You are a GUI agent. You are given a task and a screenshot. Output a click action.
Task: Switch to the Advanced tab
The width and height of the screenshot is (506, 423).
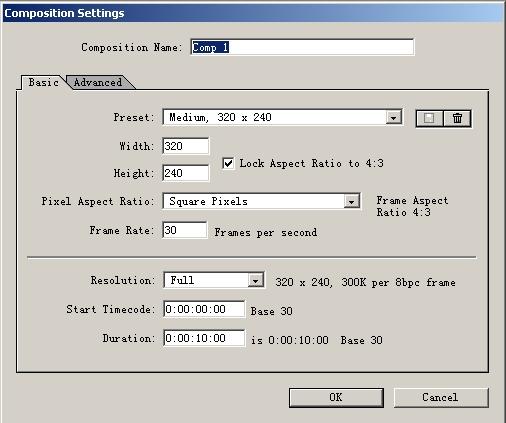coord(98,82)
